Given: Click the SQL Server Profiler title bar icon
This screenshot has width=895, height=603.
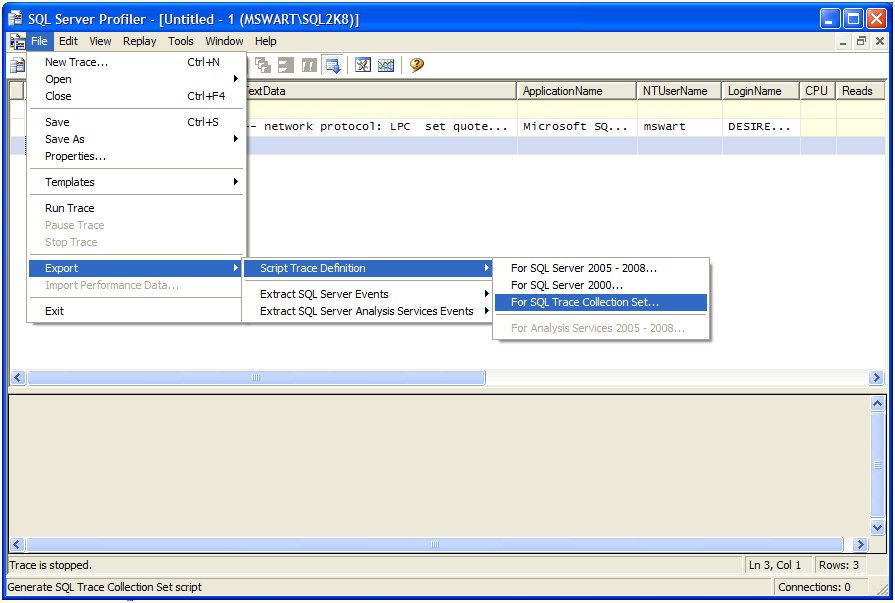Looking at the screenshot, I should [15, 18].
